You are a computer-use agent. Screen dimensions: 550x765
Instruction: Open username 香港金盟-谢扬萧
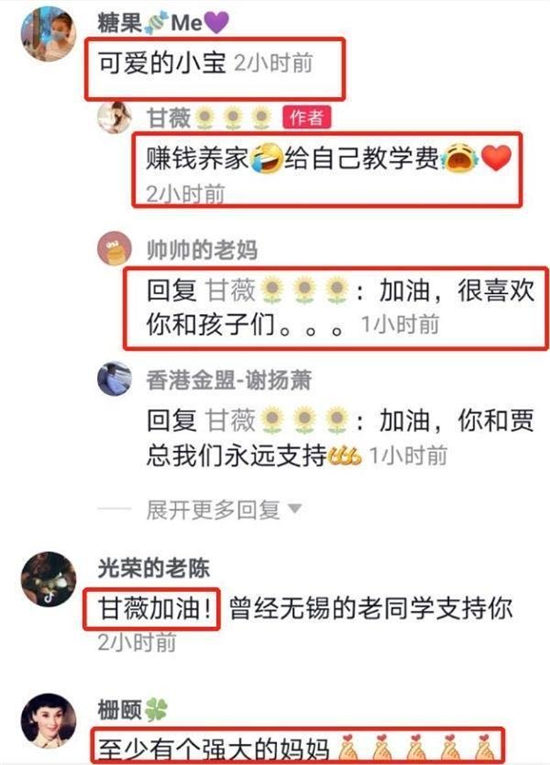[229, 380]
